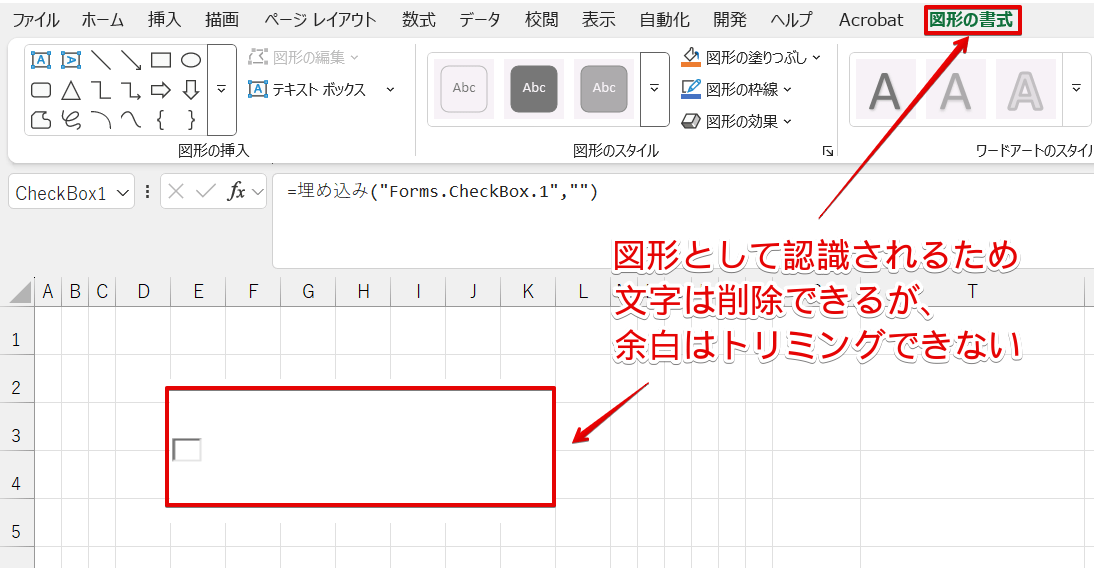
Task: Select the horizontal text box shape icon
Action: click(x=41, y=60)
